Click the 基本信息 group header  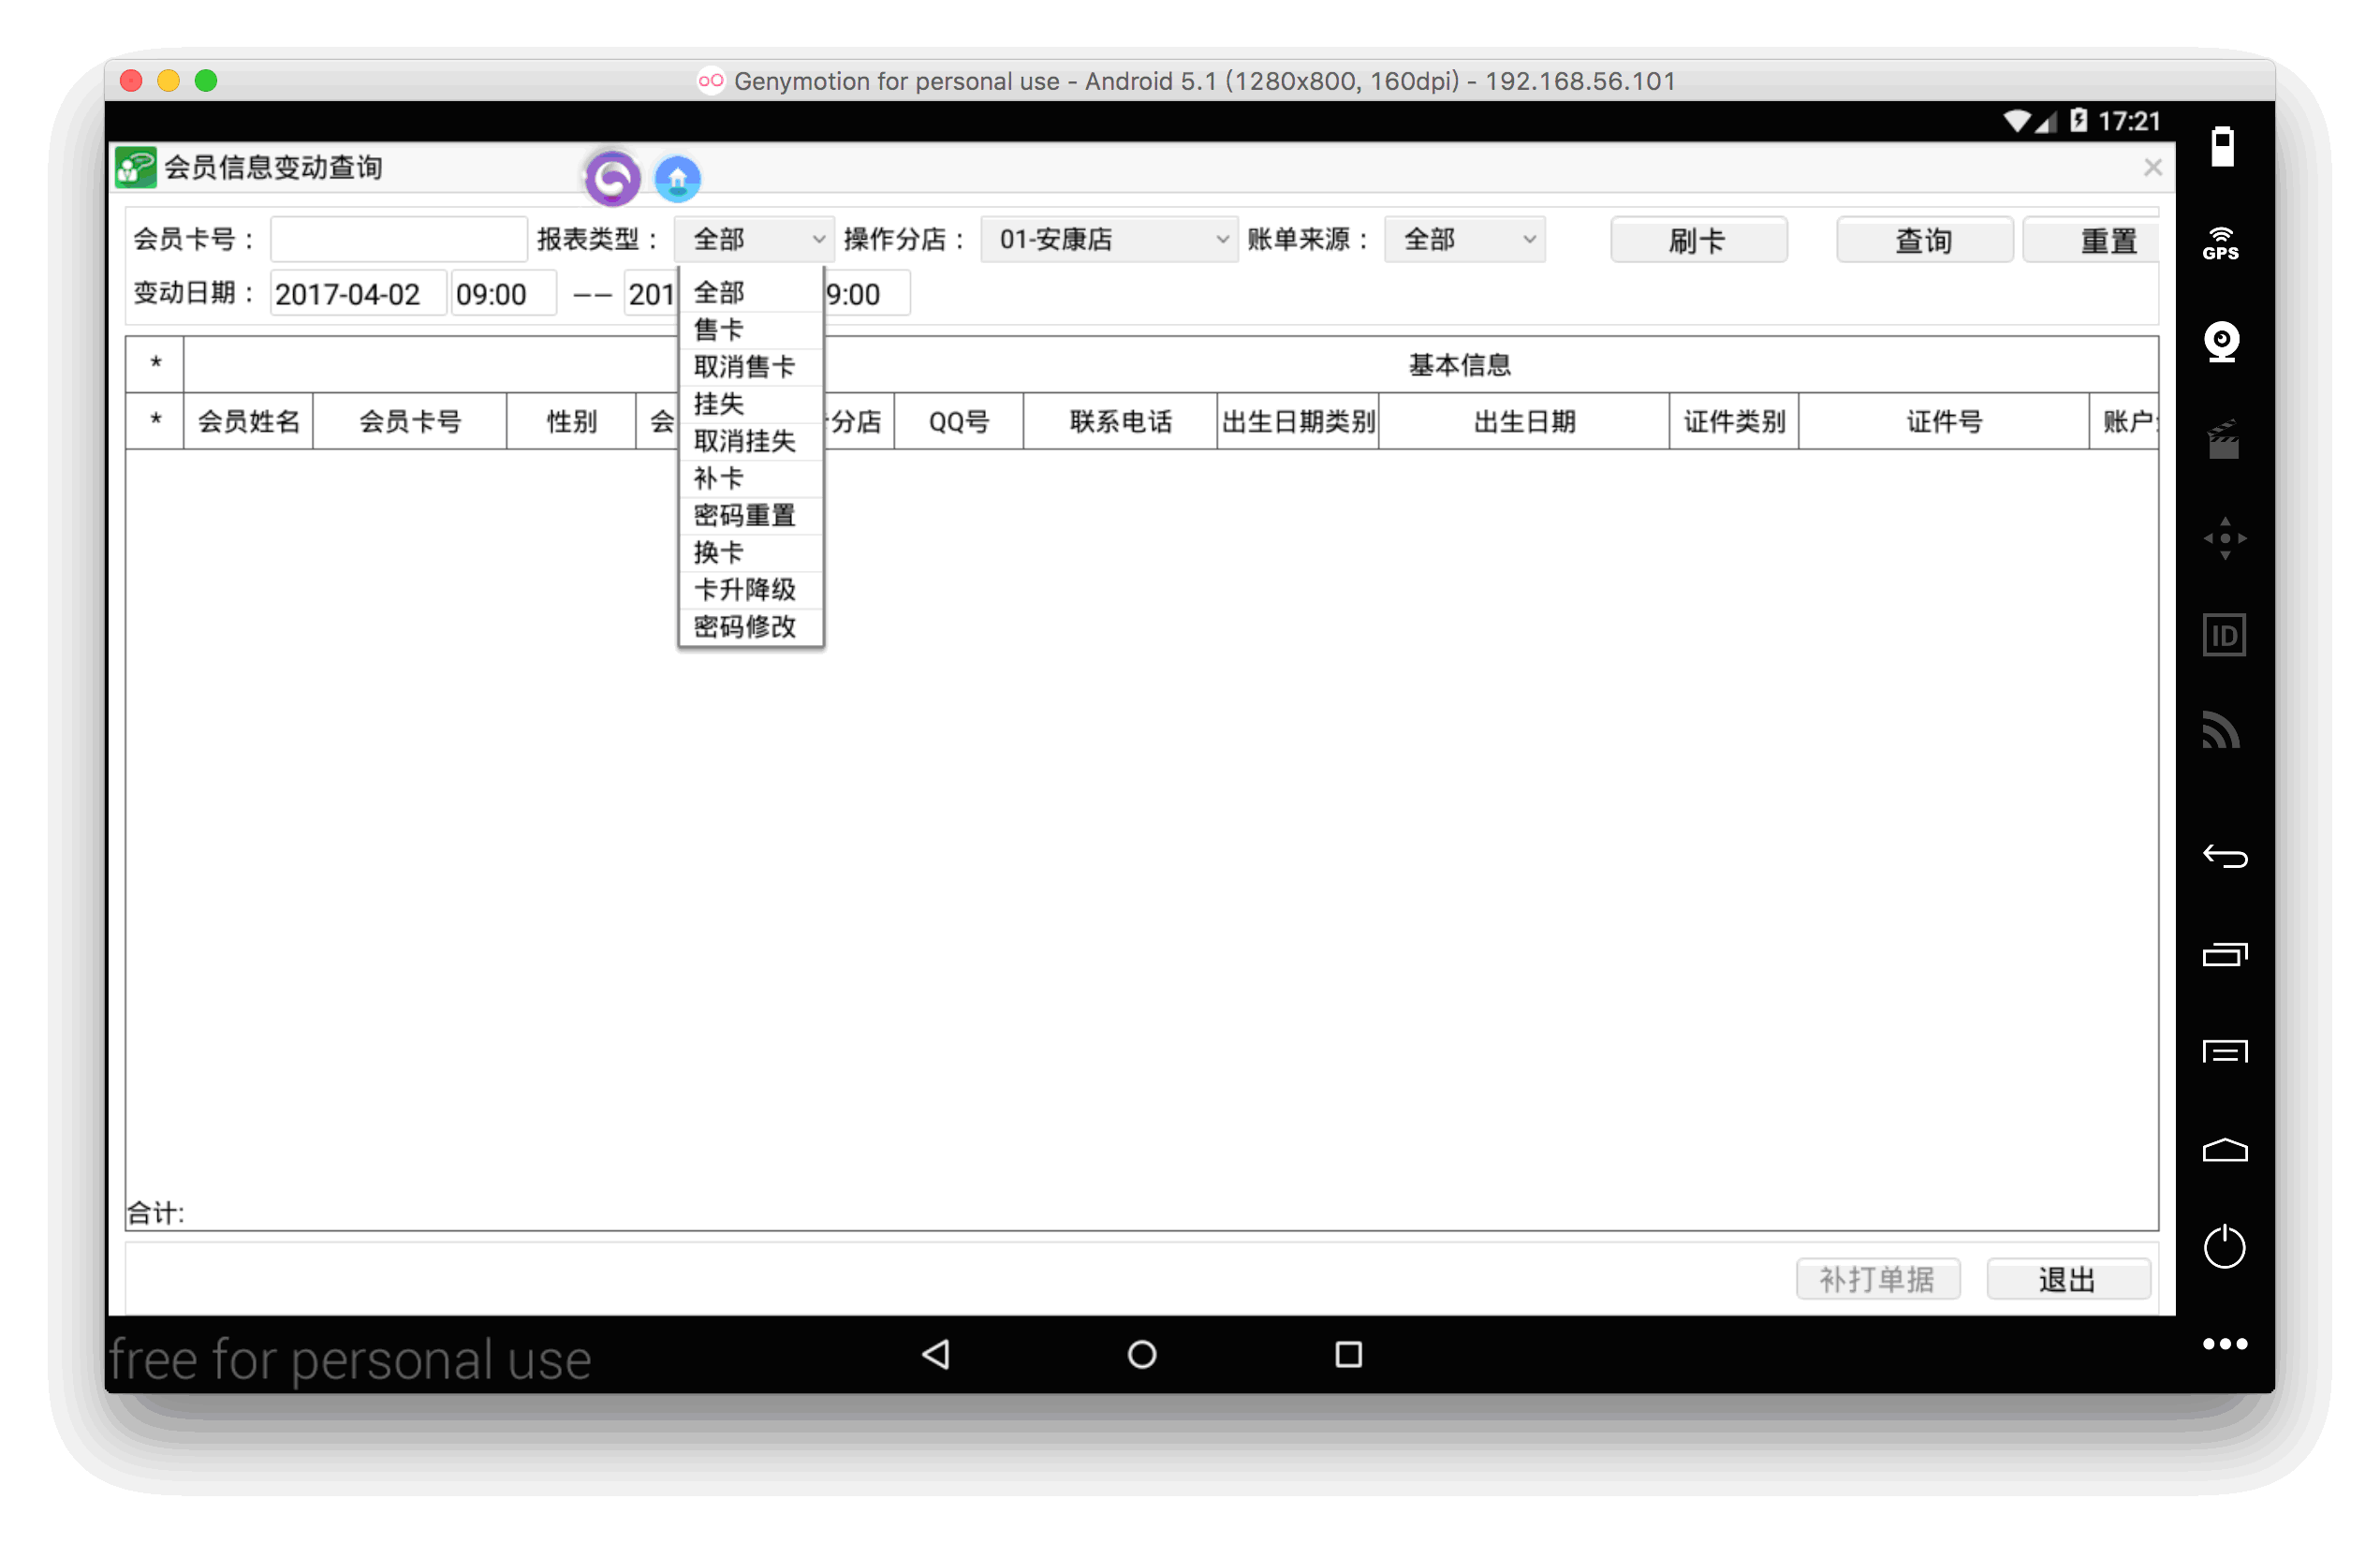(x=1459, y=365)
